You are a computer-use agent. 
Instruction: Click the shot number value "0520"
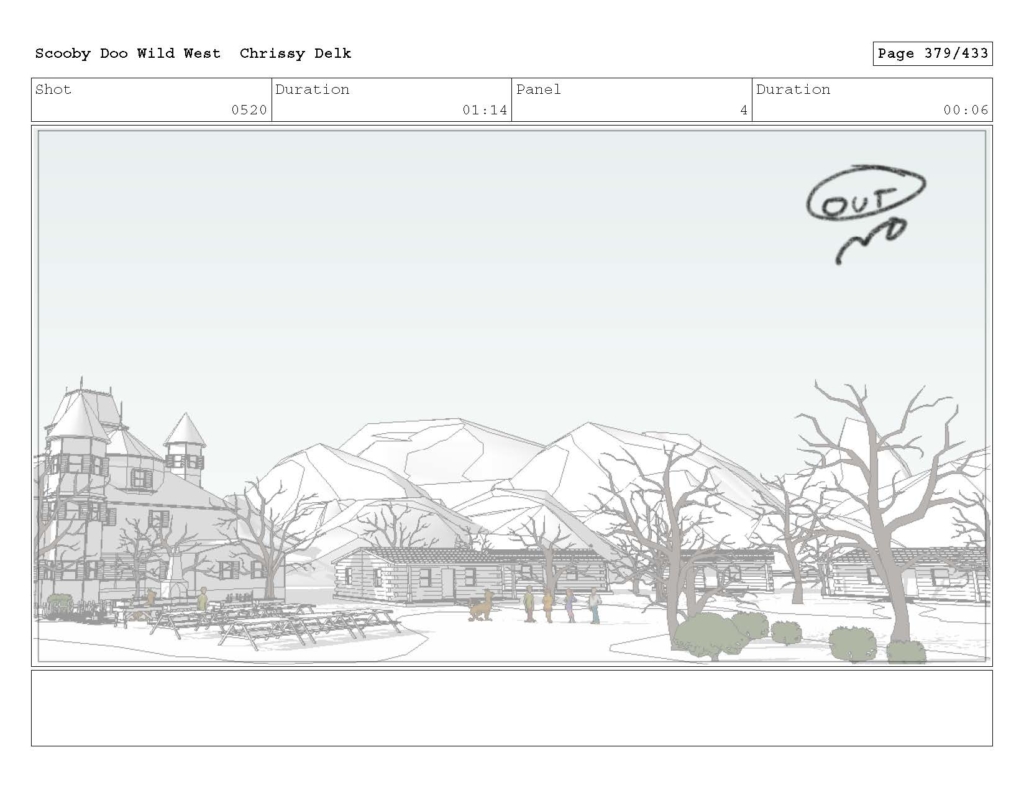249,110
